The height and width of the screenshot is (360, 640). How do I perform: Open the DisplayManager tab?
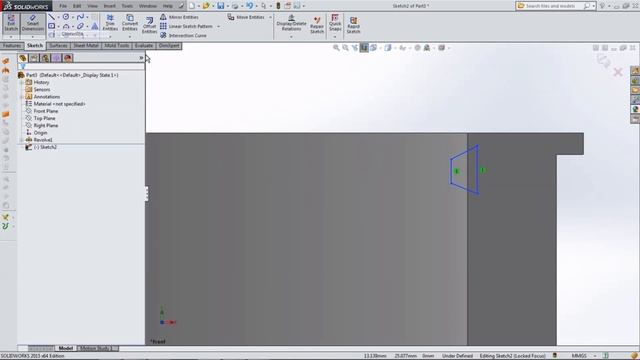pos(68,58)
